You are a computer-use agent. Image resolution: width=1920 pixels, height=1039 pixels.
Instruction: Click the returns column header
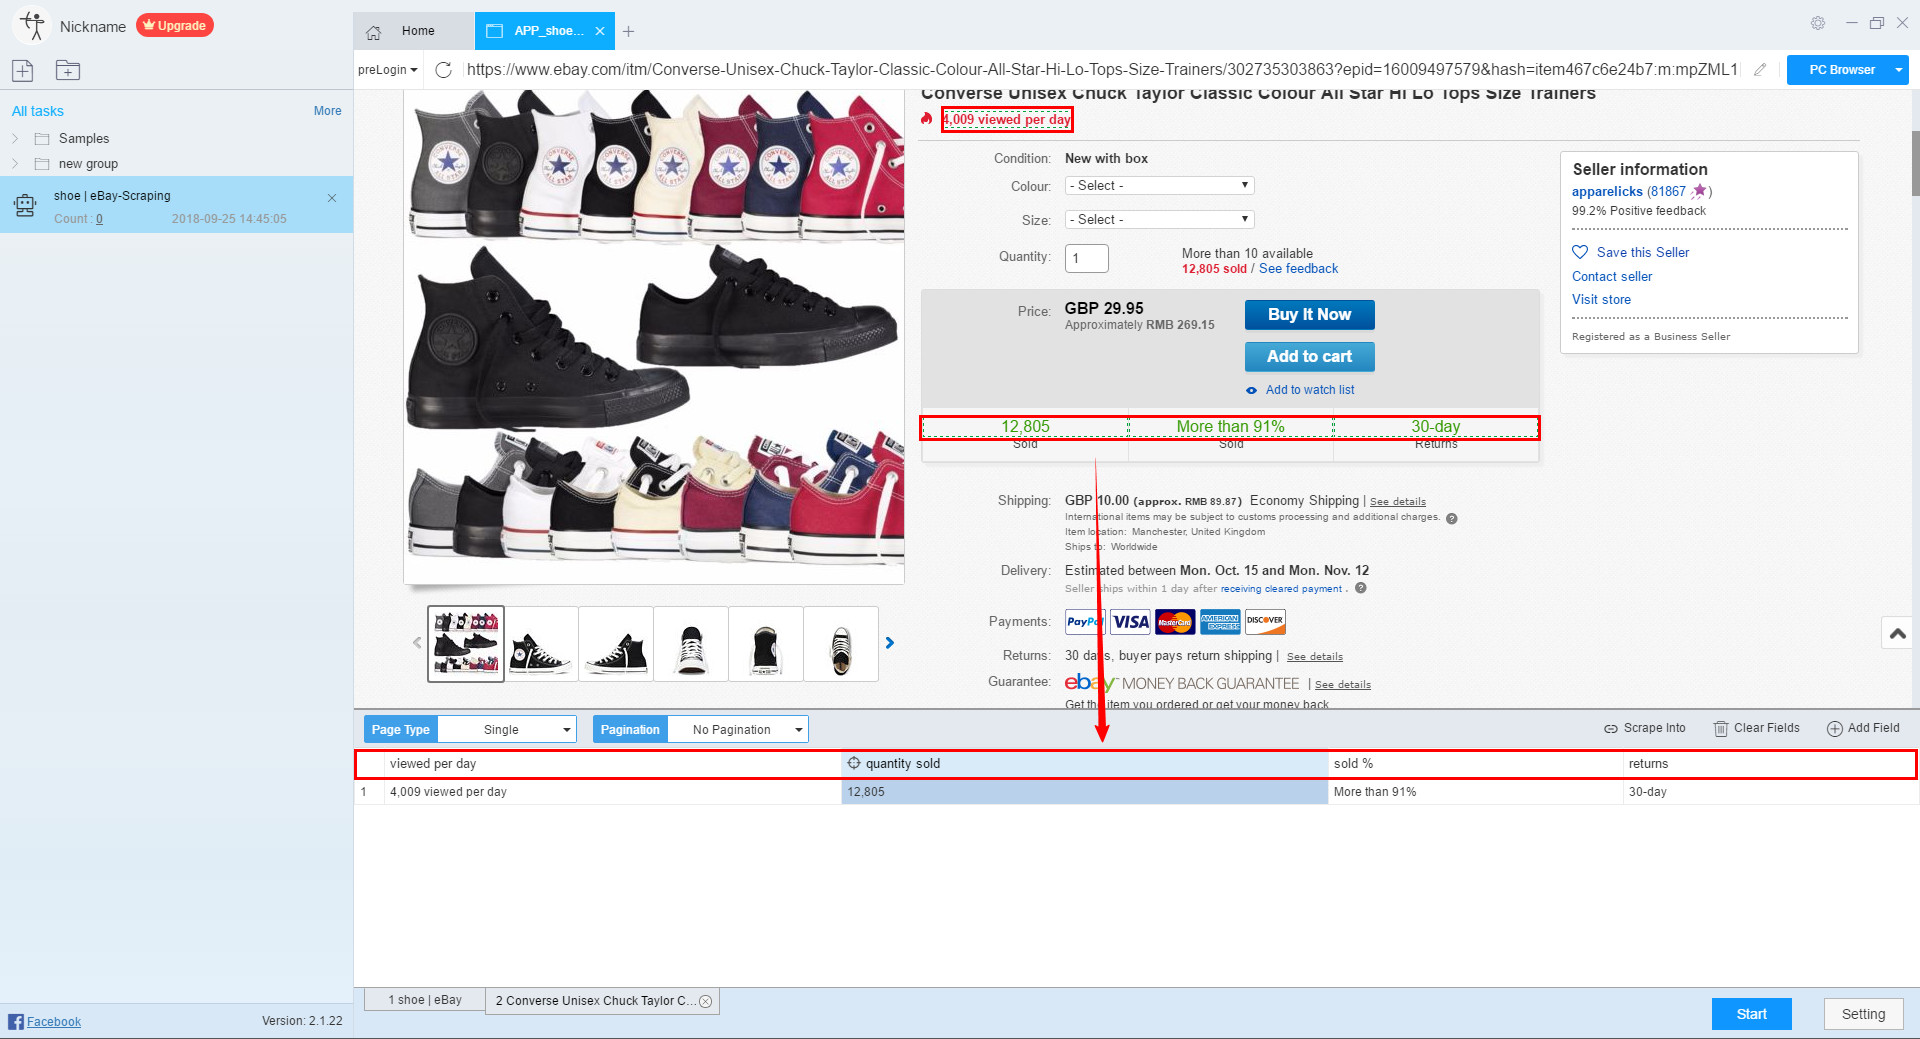[x=1769, y=764]
